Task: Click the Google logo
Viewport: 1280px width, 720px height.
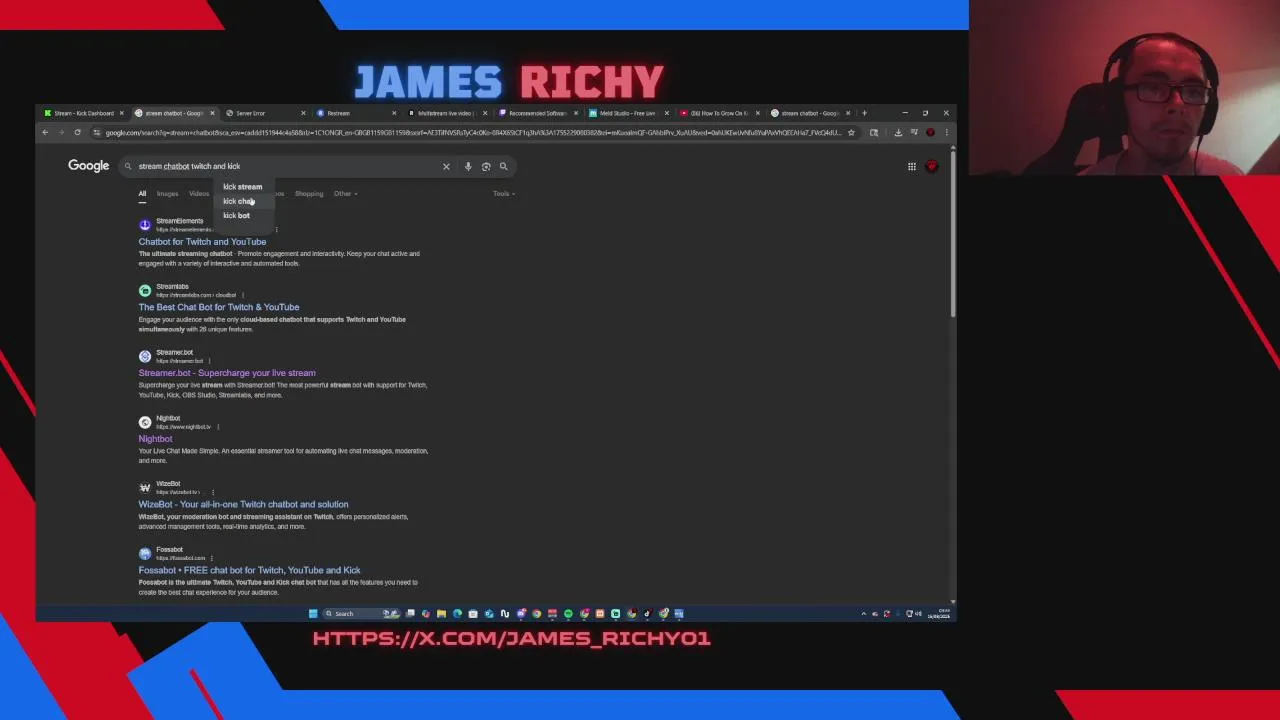Action: click(x=88, y=166)
